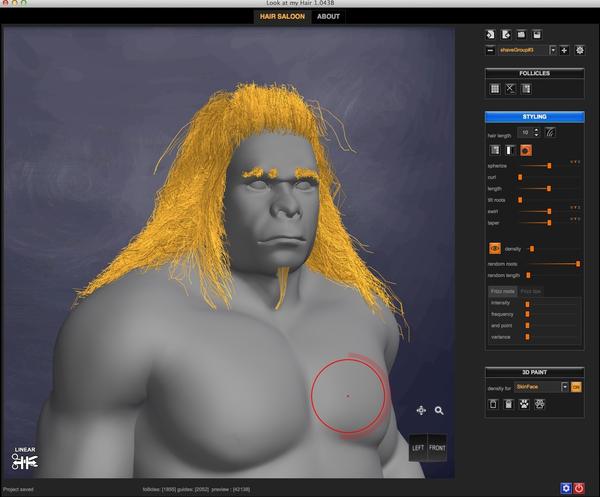Click the length slider handle

tap(549, 189)
